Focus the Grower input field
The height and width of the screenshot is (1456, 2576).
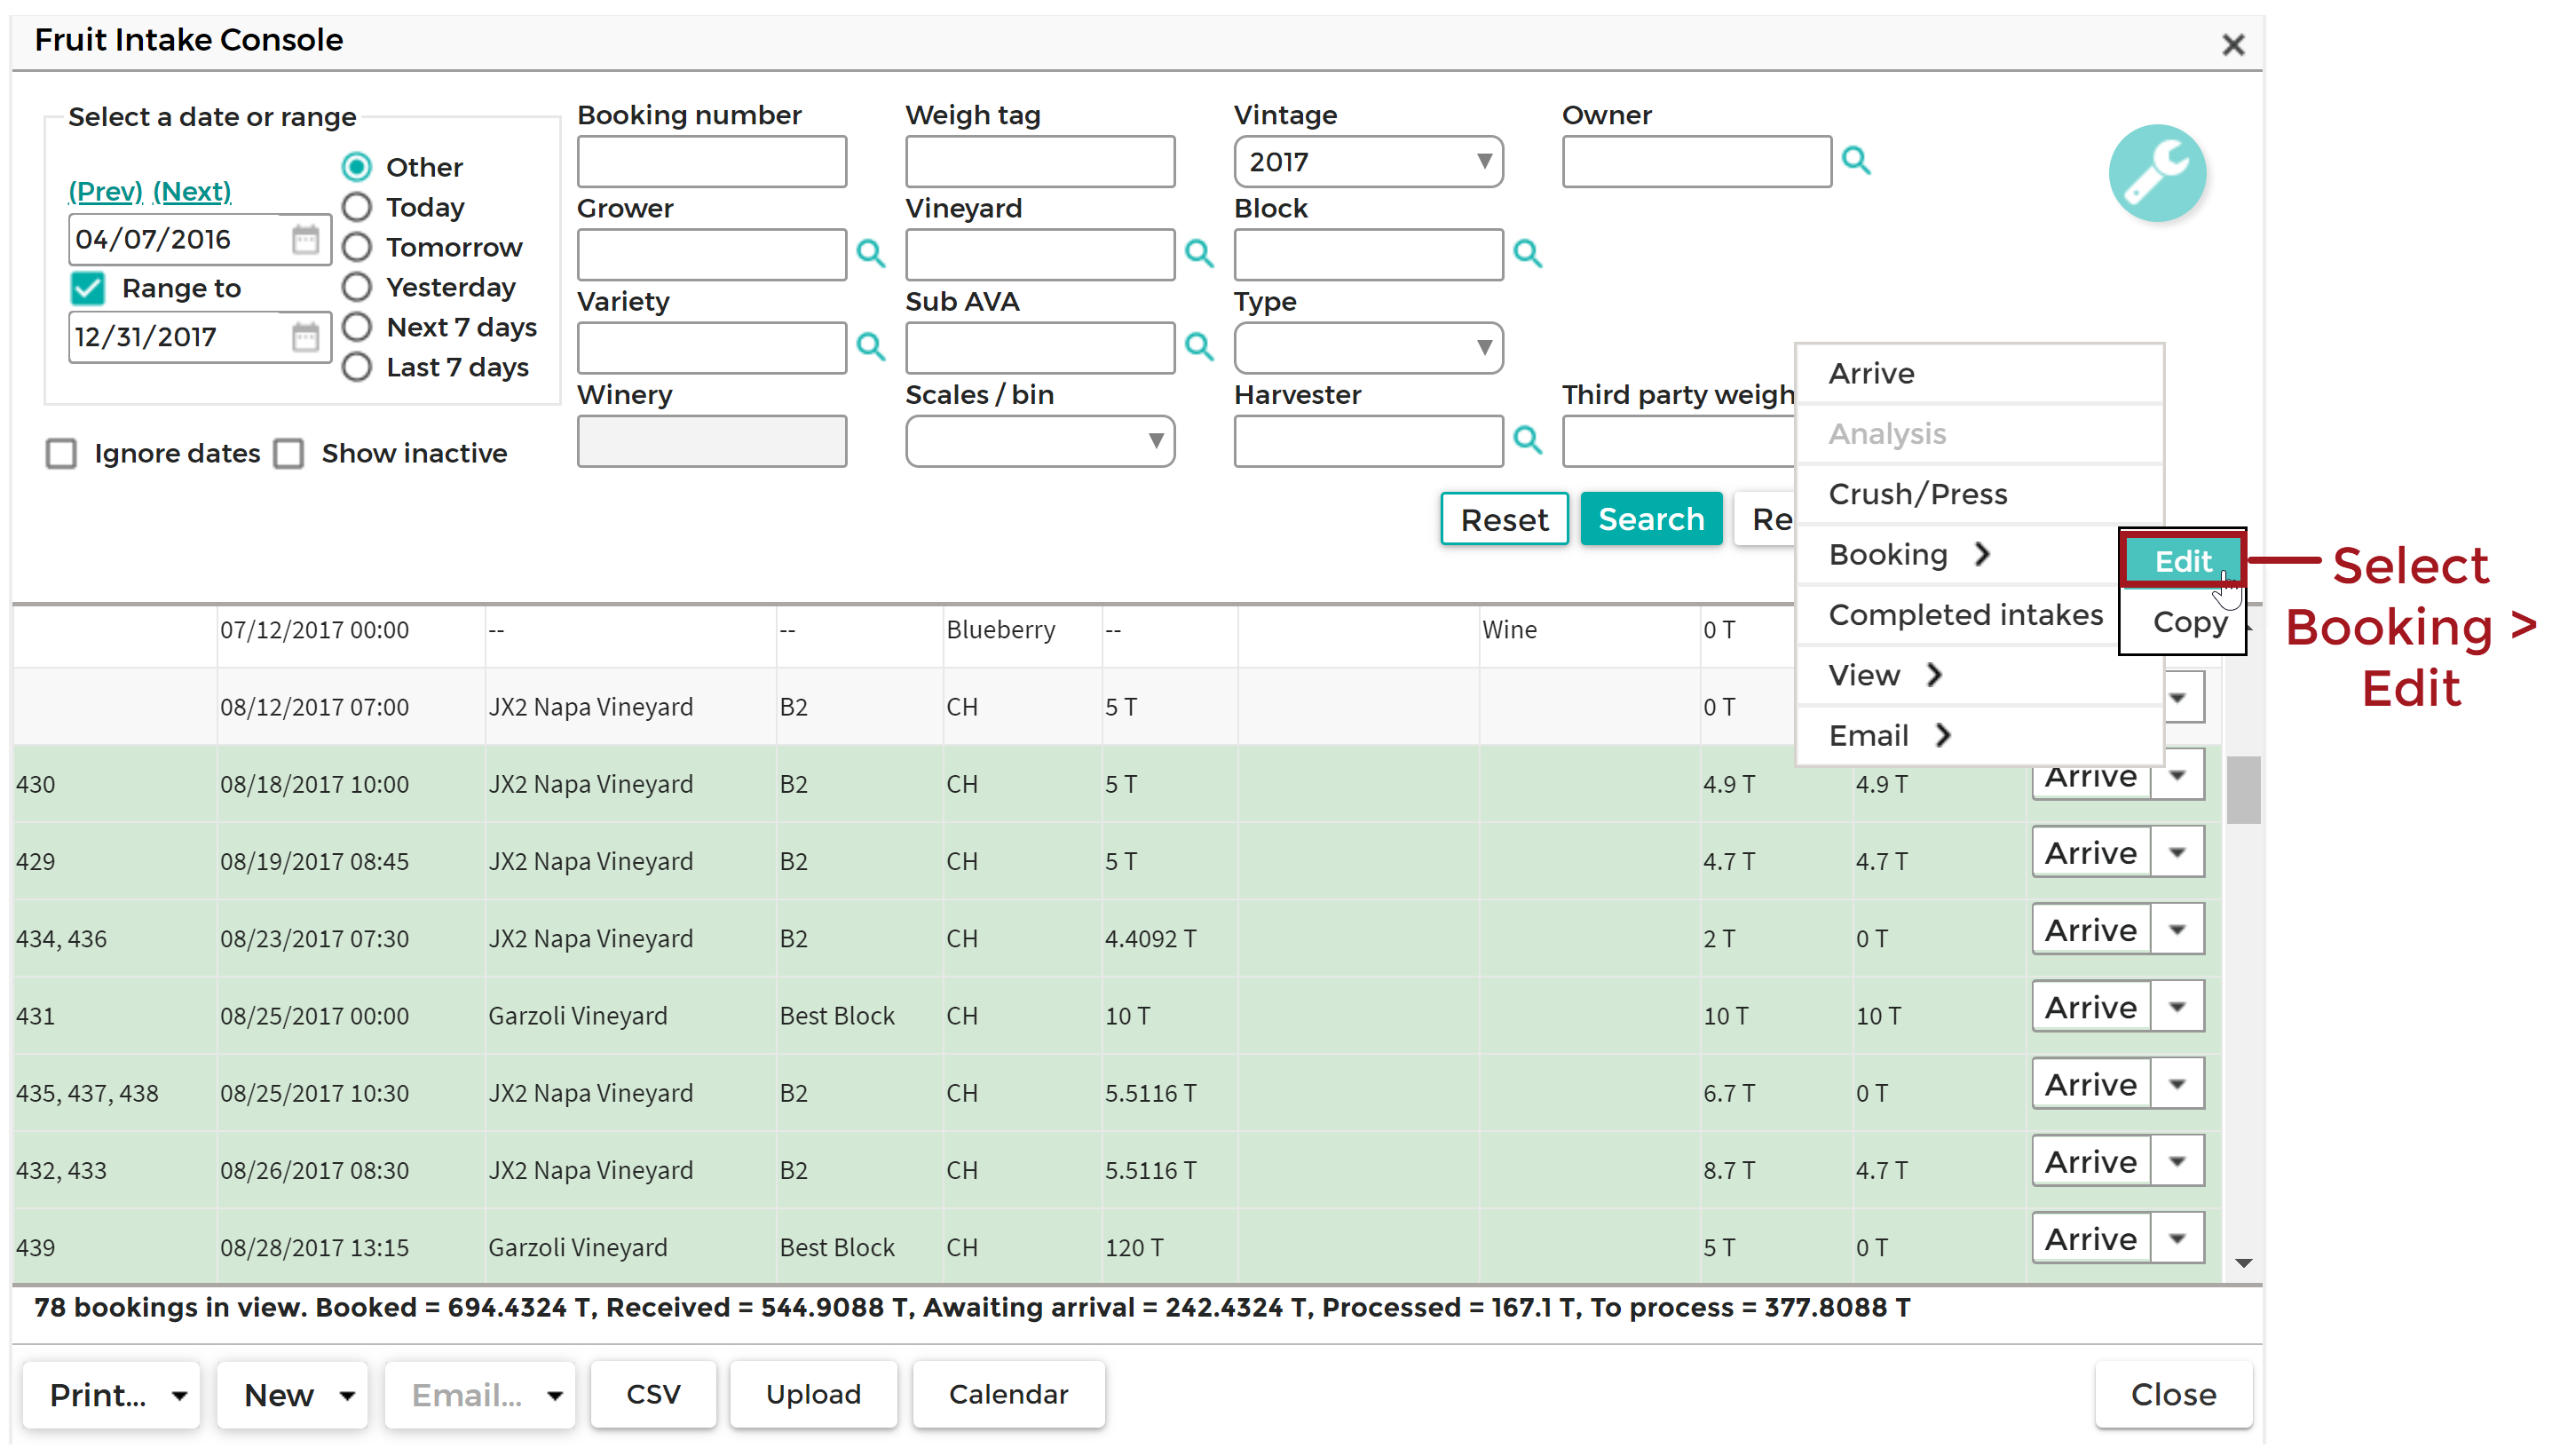pos(712,254)
